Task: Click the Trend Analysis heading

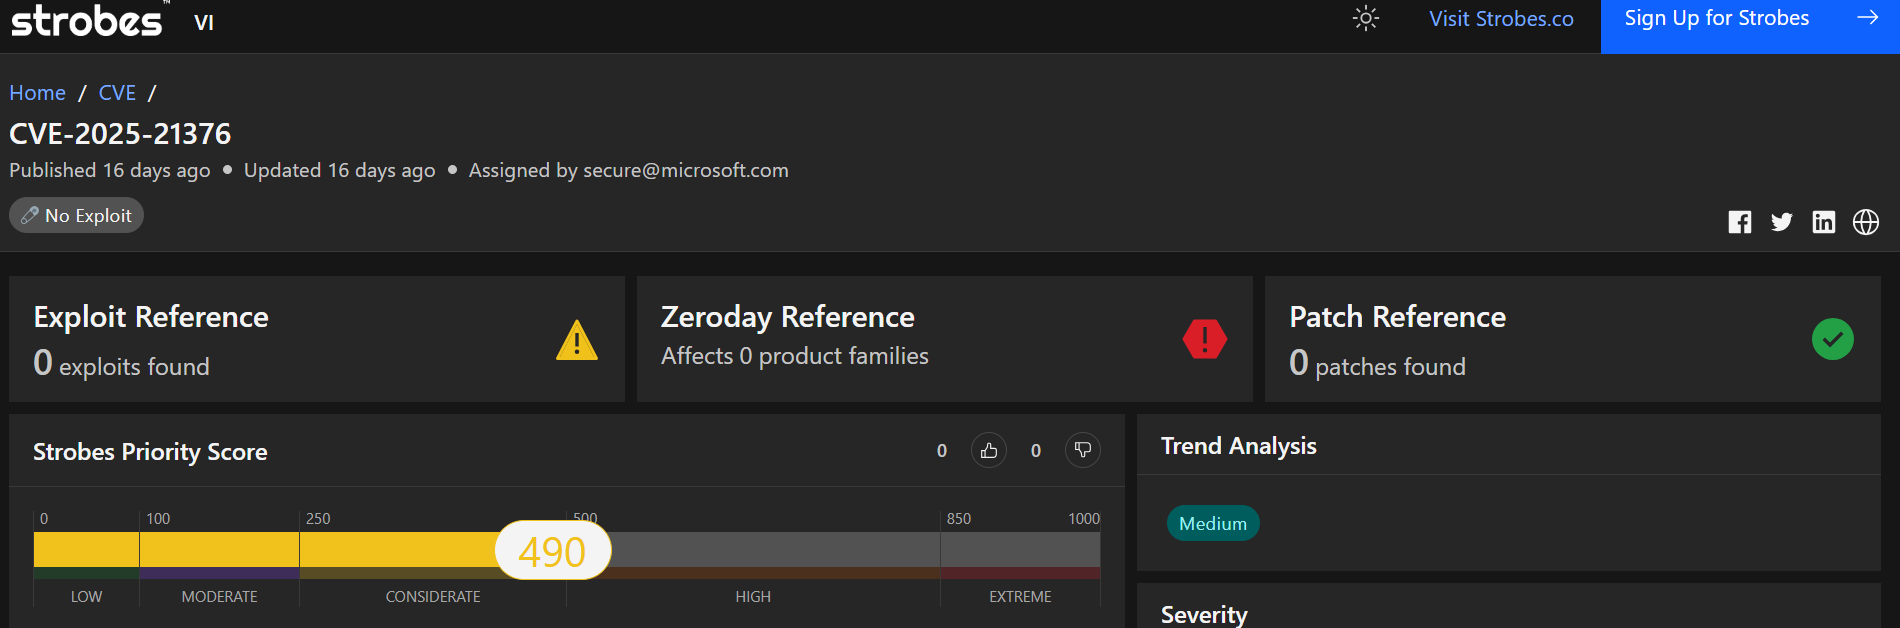Action: [1239, 446]
